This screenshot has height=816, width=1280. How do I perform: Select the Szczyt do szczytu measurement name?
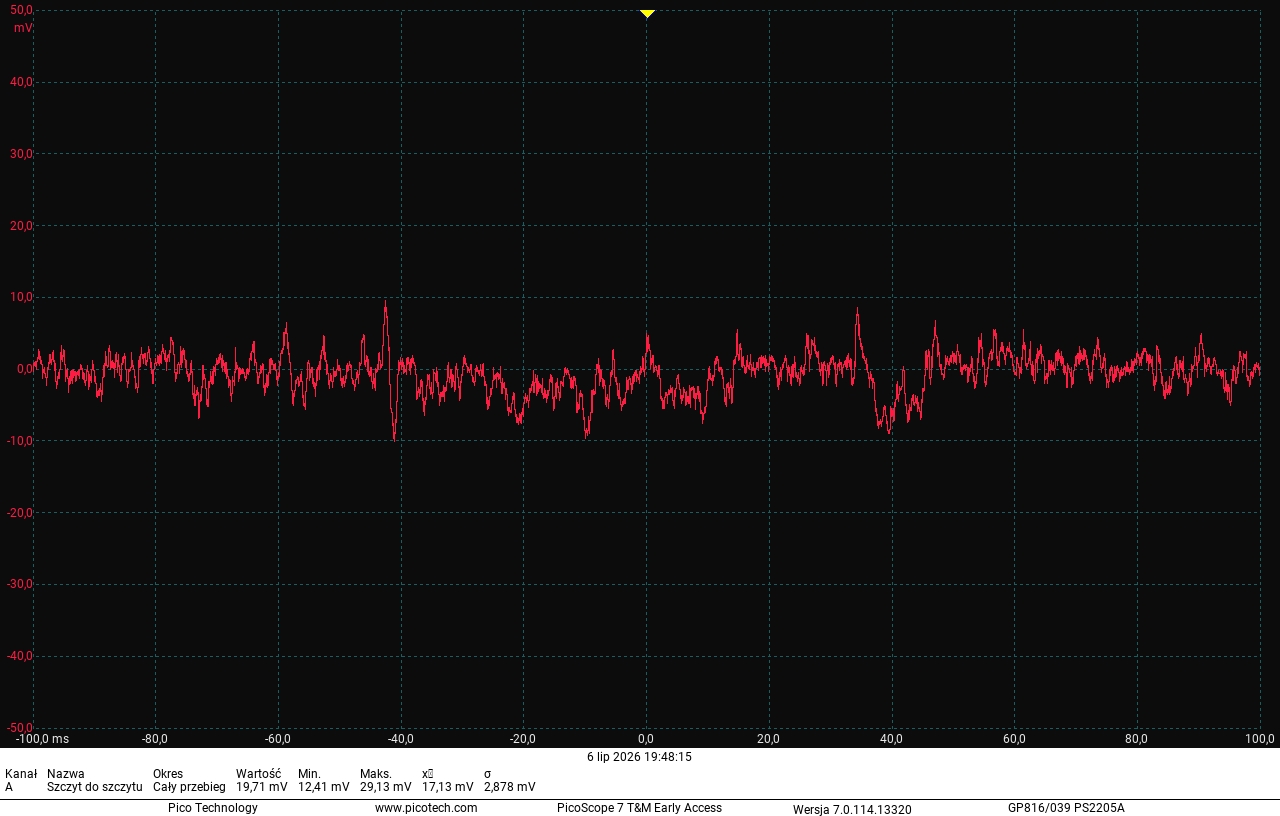[95, 787]
